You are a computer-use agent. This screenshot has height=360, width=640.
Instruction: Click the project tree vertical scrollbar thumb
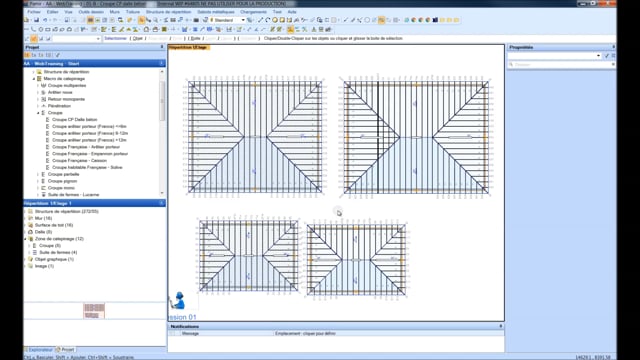click(162, 100)
